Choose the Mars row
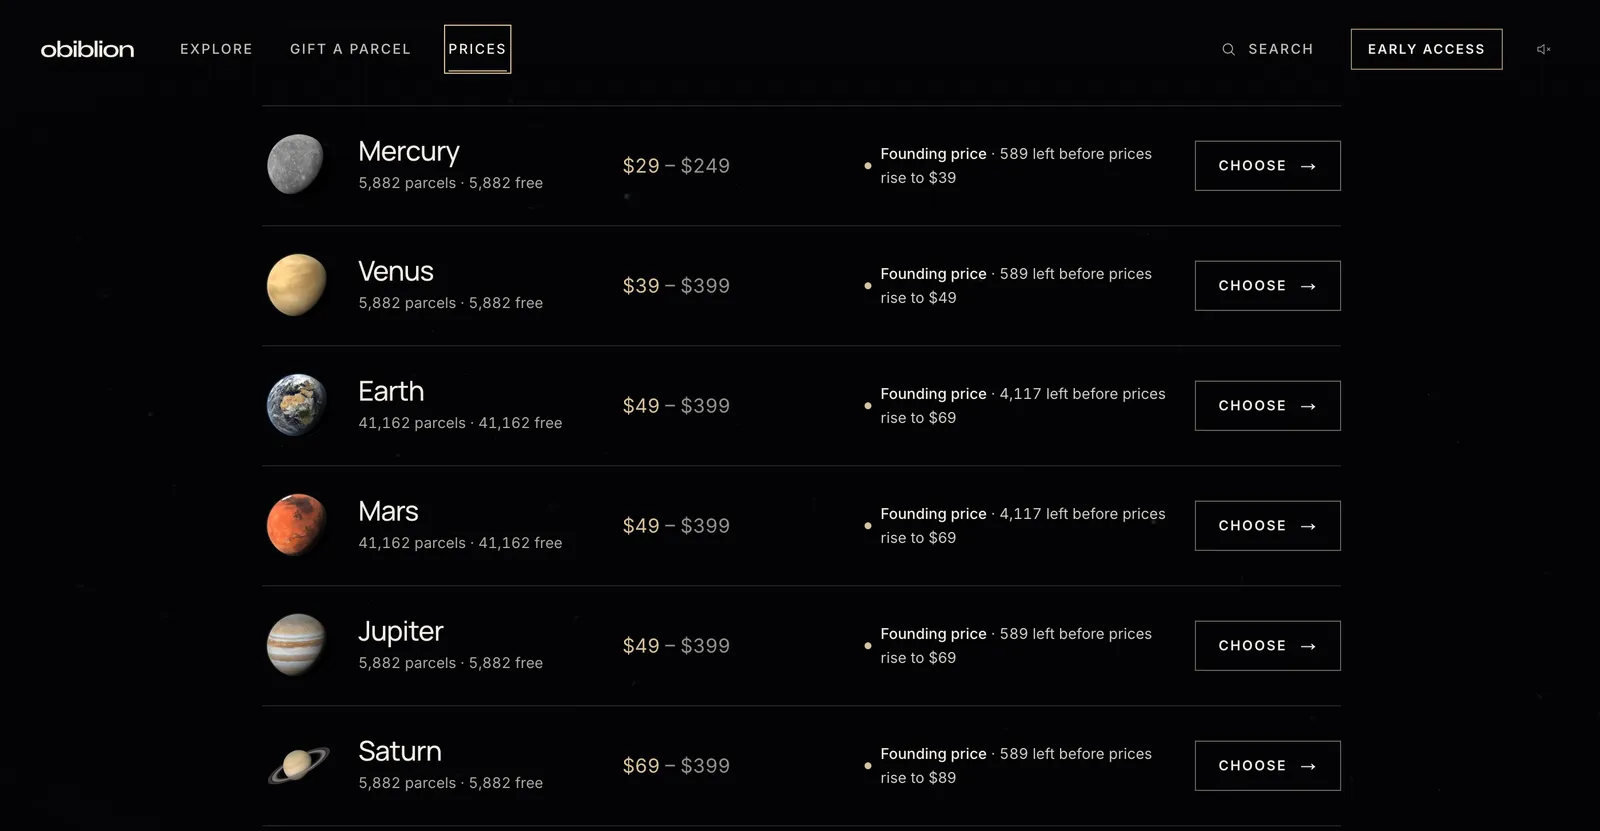 1267,526
